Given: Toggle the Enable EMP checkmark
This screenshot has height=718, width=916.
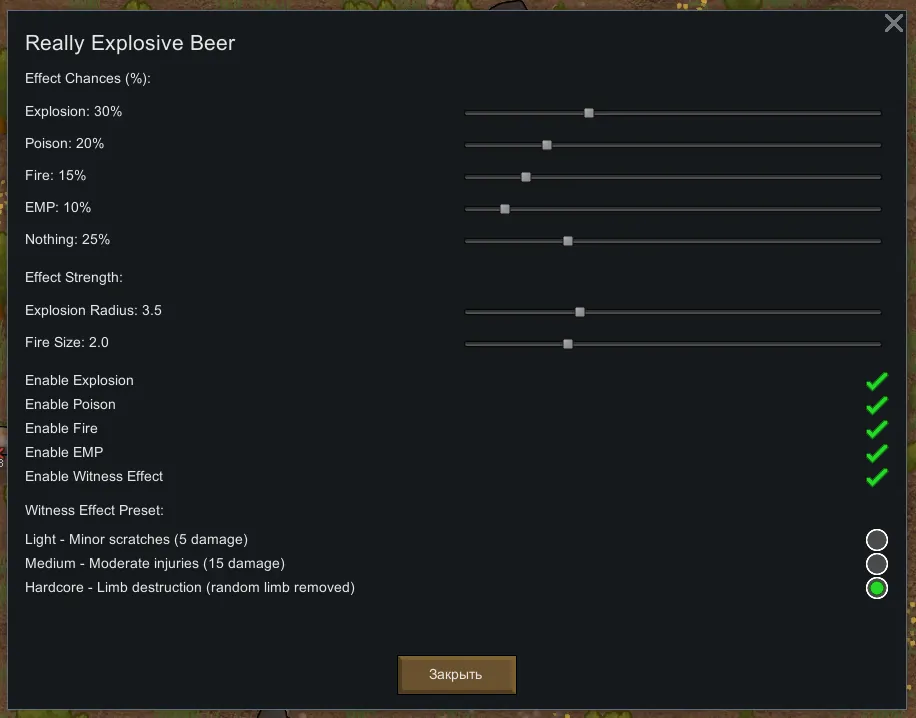Looking at the screenshot, I should [x=877, y=453].
